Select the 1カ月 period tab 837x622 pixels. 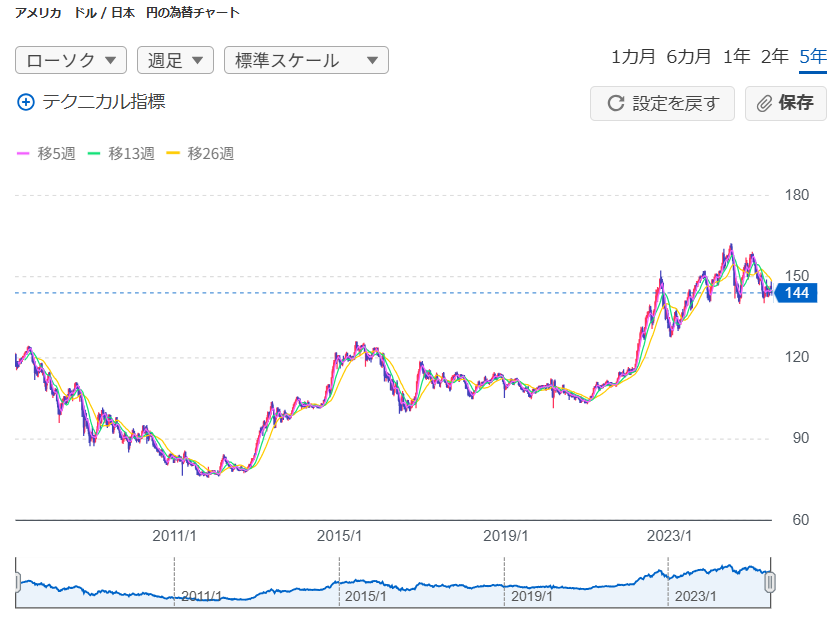pos(632,56)
